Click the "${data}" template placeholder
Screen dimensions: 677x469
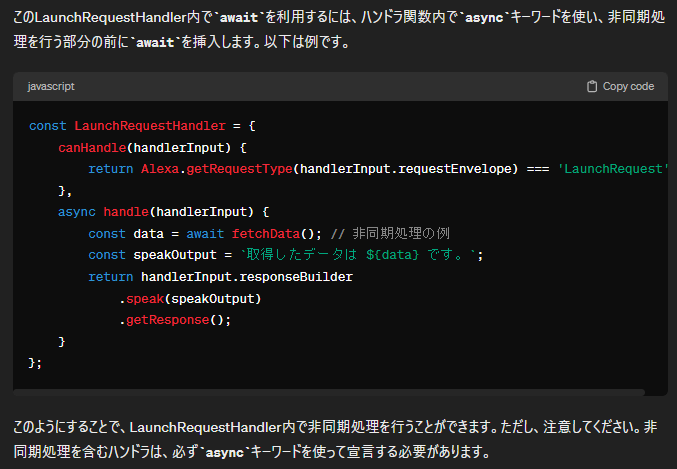(392, 255)
